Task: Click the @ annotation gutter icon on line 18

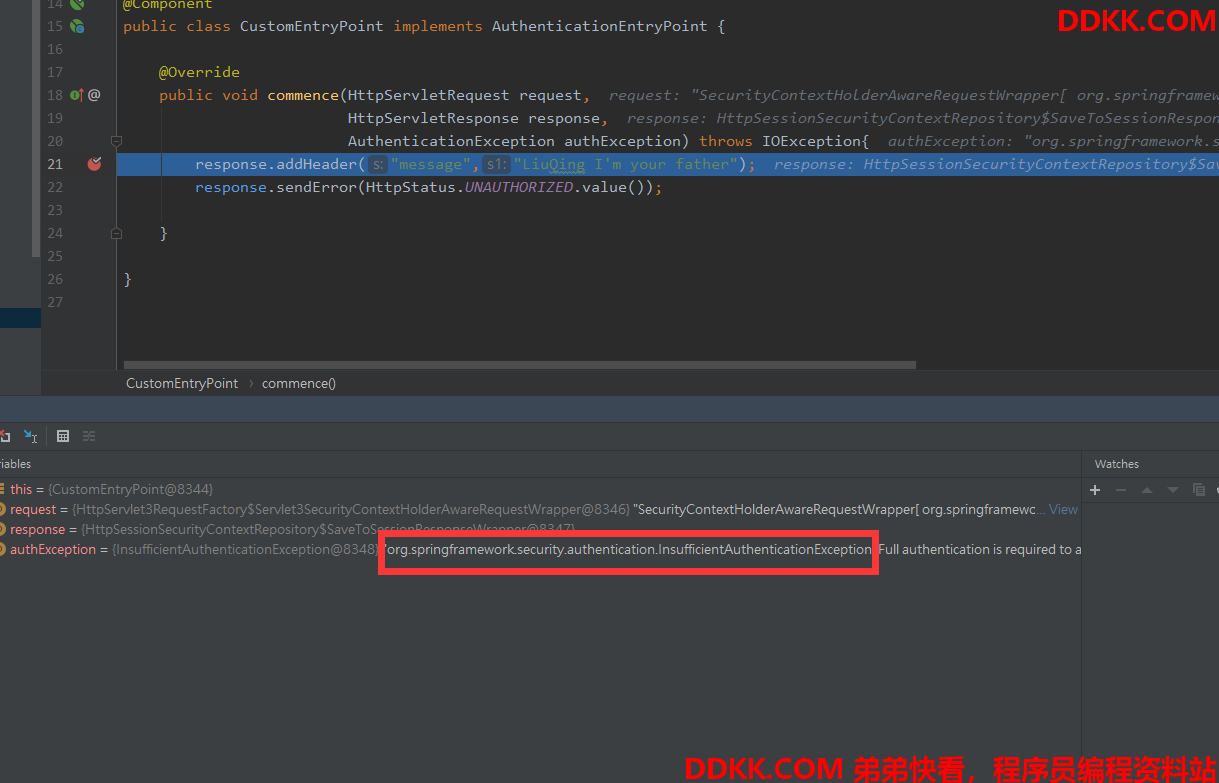Action: tap(94, 95)
